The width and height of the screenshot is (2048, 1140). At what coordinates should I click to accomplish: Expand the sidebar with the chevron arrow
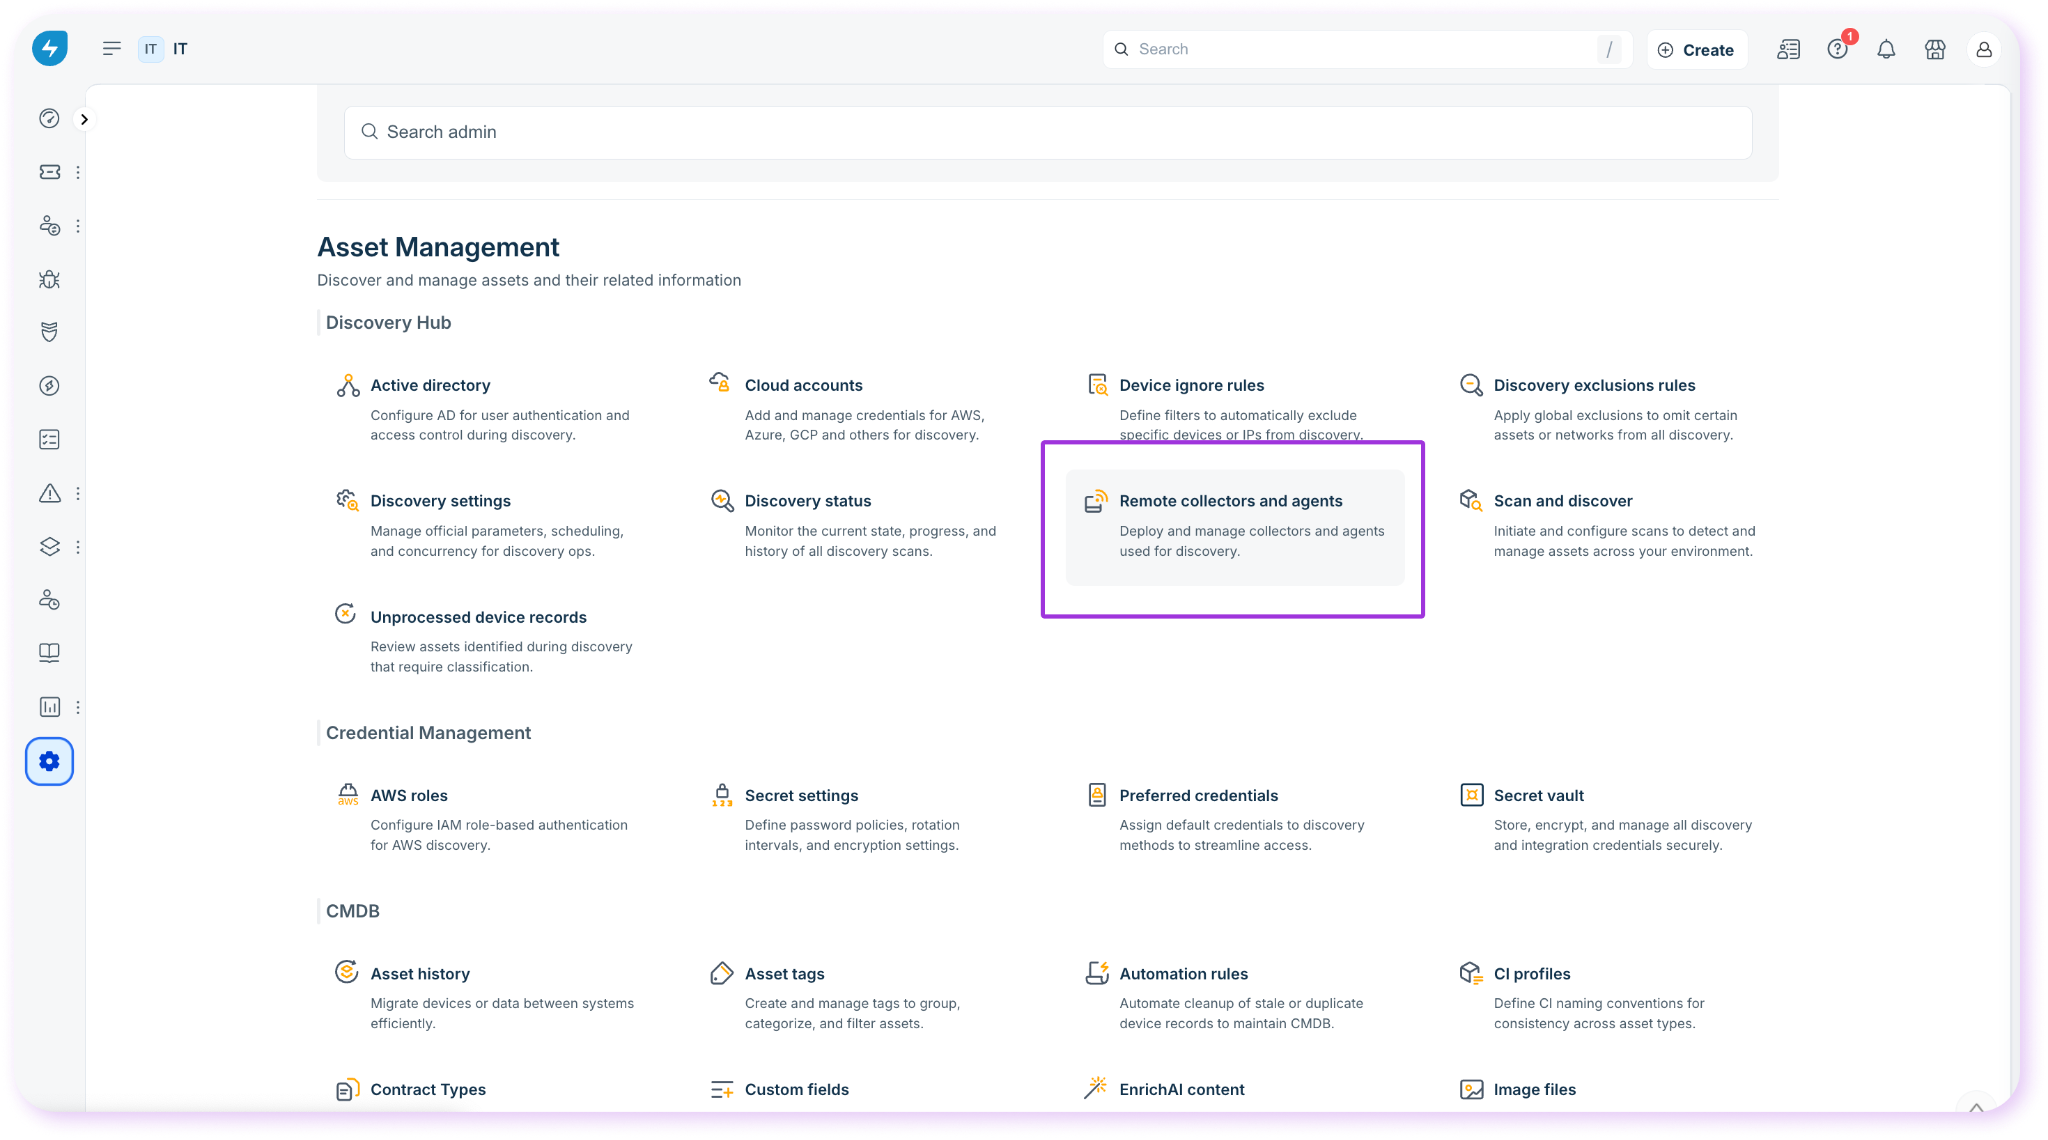click(x=85, y=119)
